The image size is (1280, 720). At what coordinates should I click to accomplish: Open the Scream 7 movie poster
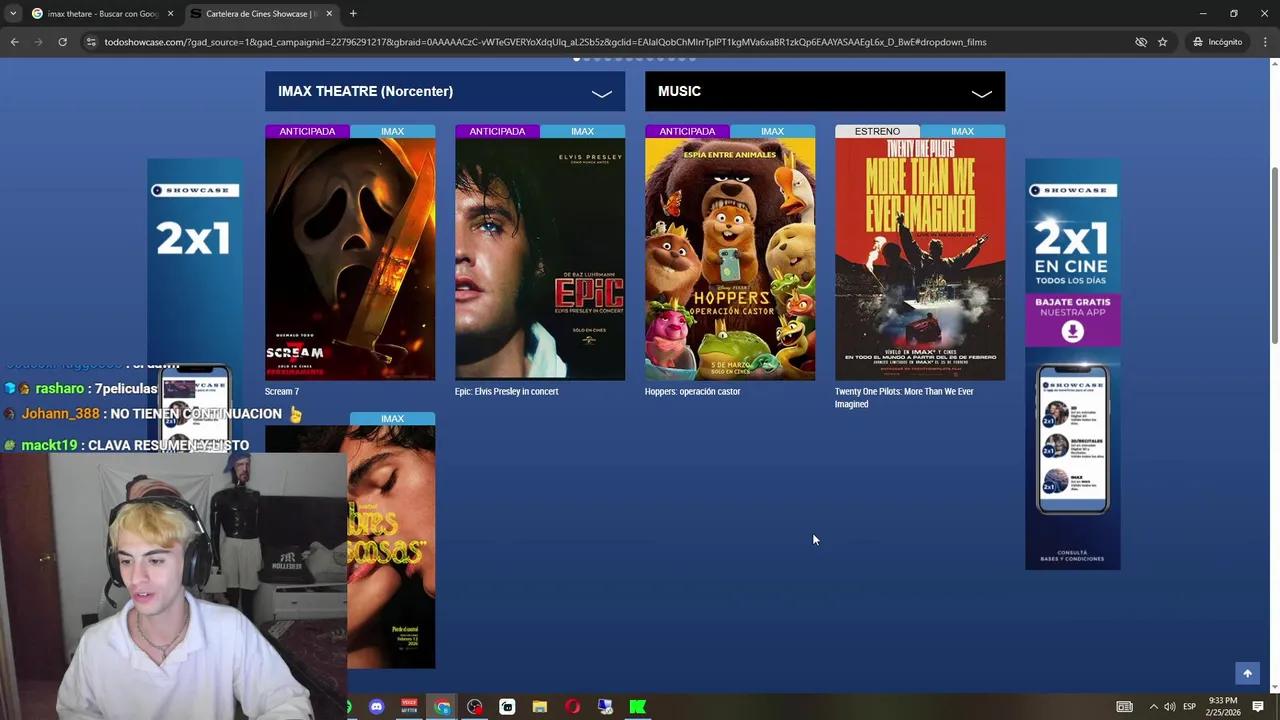350,259
